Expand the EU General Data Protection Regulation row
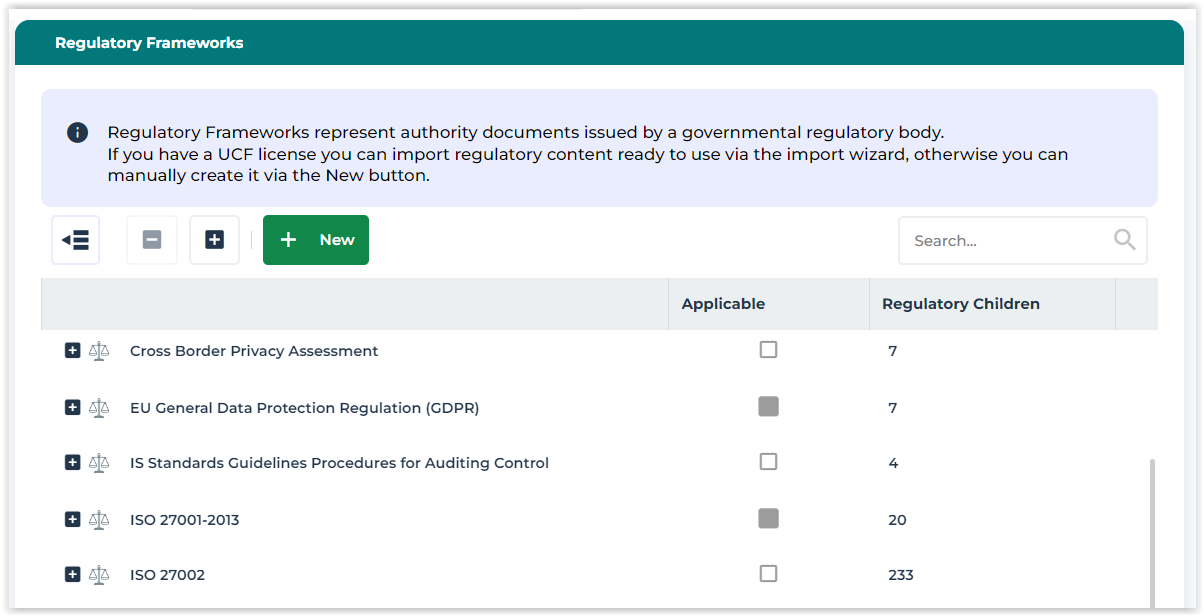Screen dimensions: 1204x616 [72, 408]
